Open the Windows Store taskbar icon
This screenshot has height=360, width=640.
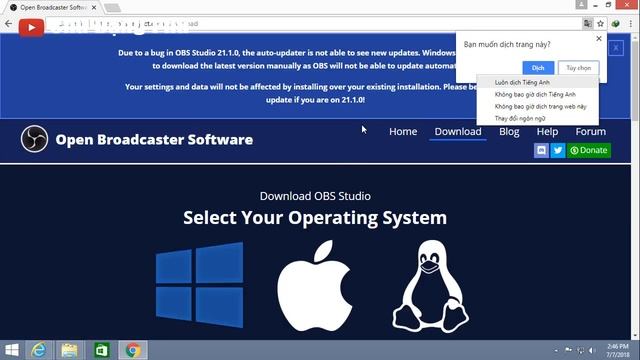(101, 350)
